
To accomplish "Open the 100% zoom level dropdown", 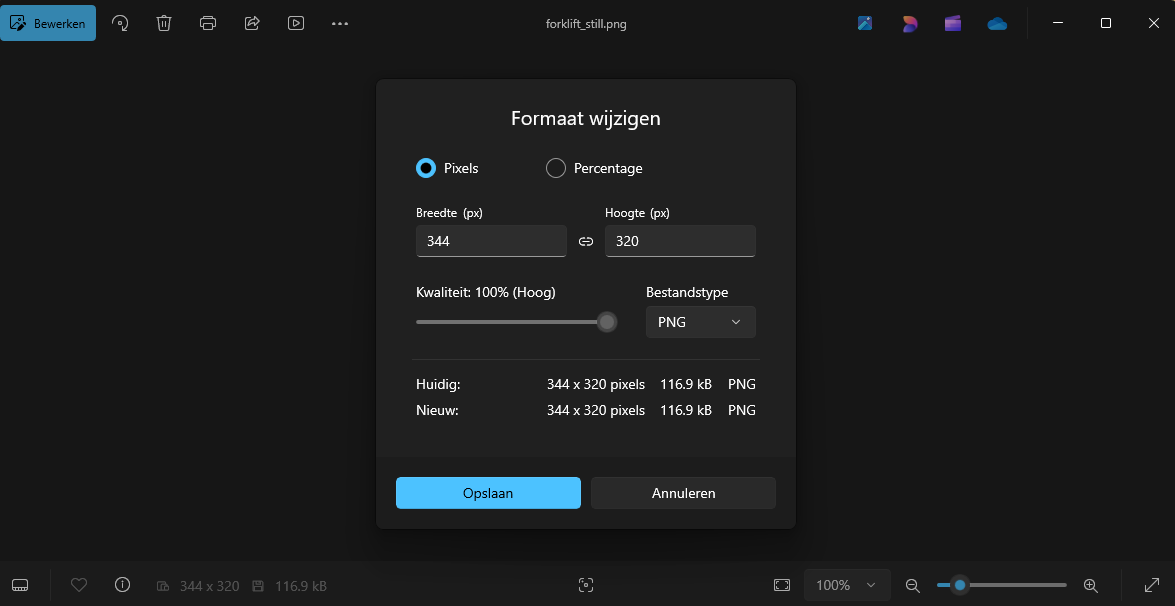I will pos(847,585).
